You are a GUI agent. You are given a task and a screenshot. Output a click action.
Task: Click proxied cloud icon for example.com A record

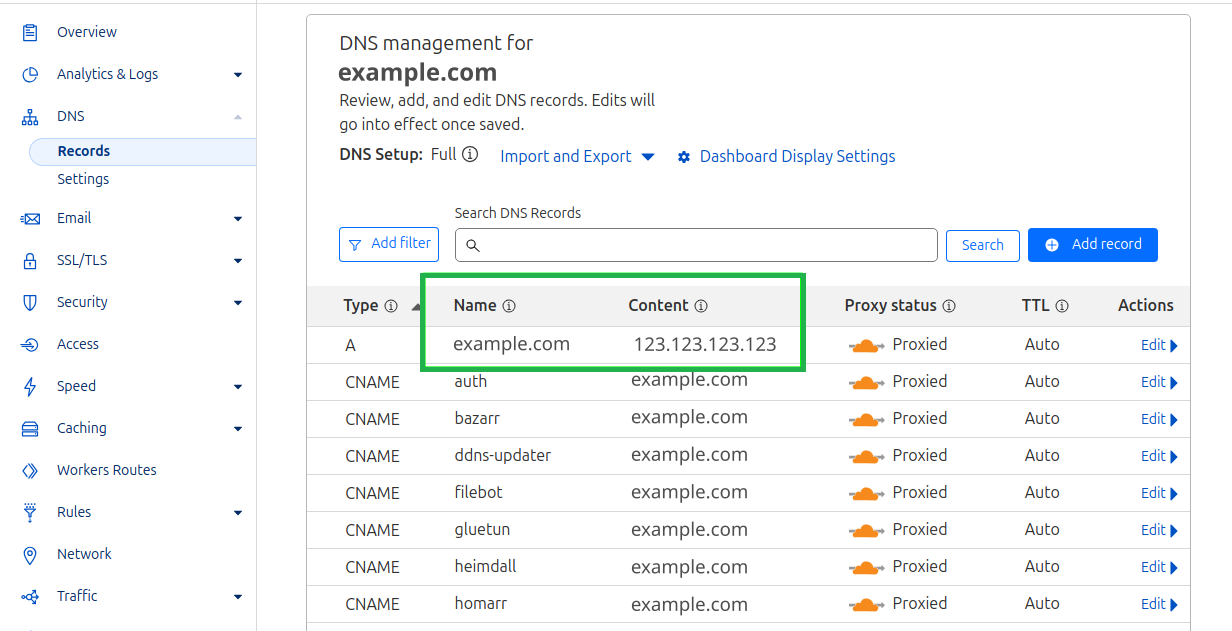pyautogui.click(x=866, y=346)
